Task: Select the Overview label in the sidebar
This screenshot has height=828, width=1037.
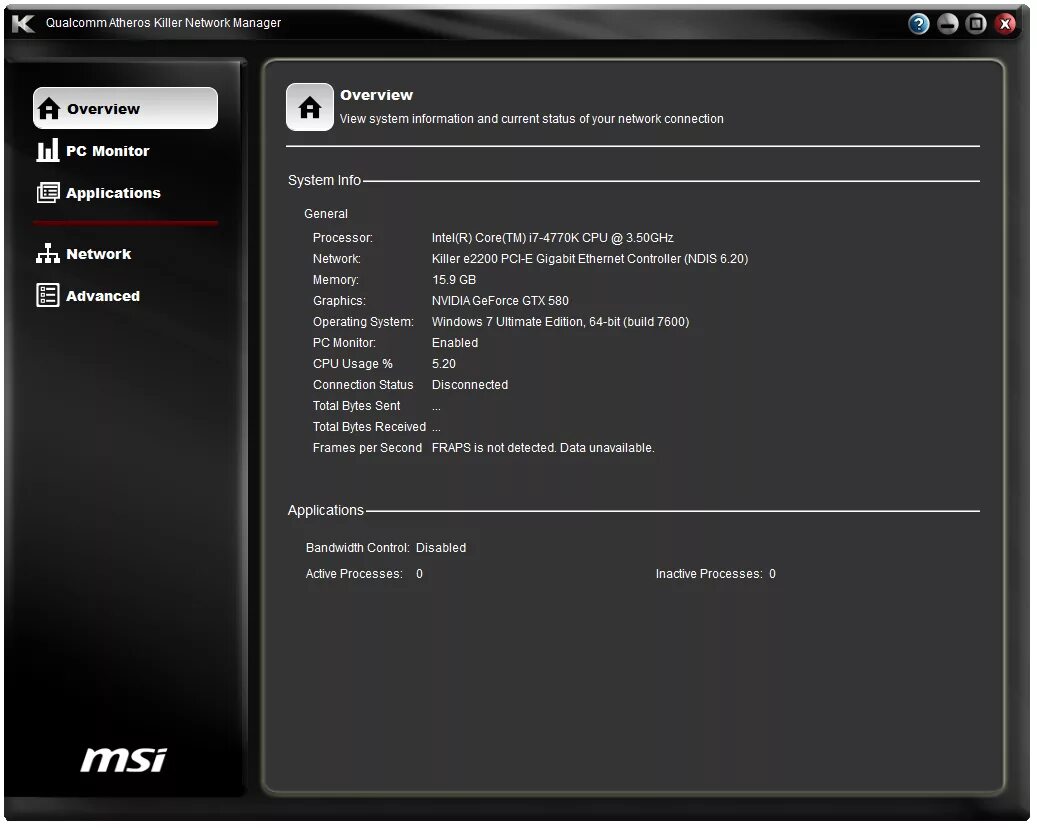Action: click(x=103, y=109)
